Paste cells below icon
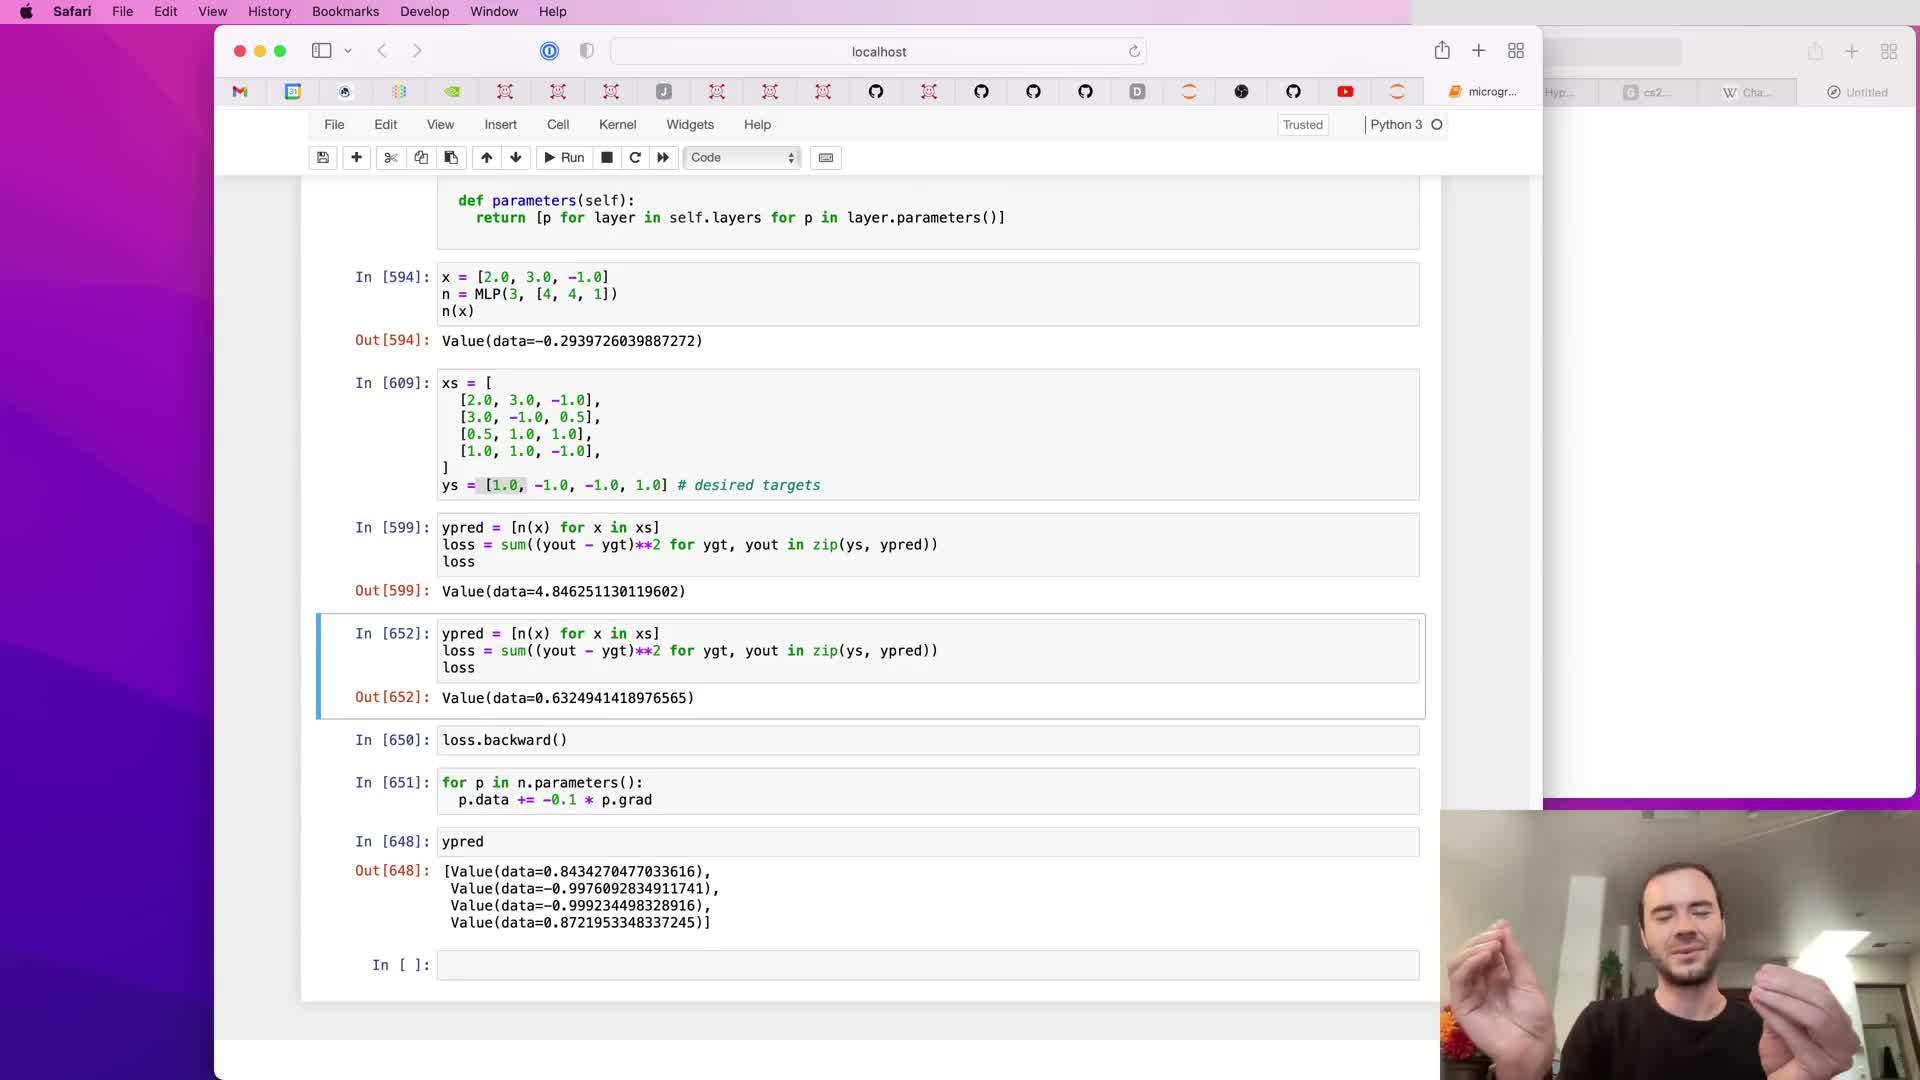The image size is (1920, 1080). (x=451, y=157)
